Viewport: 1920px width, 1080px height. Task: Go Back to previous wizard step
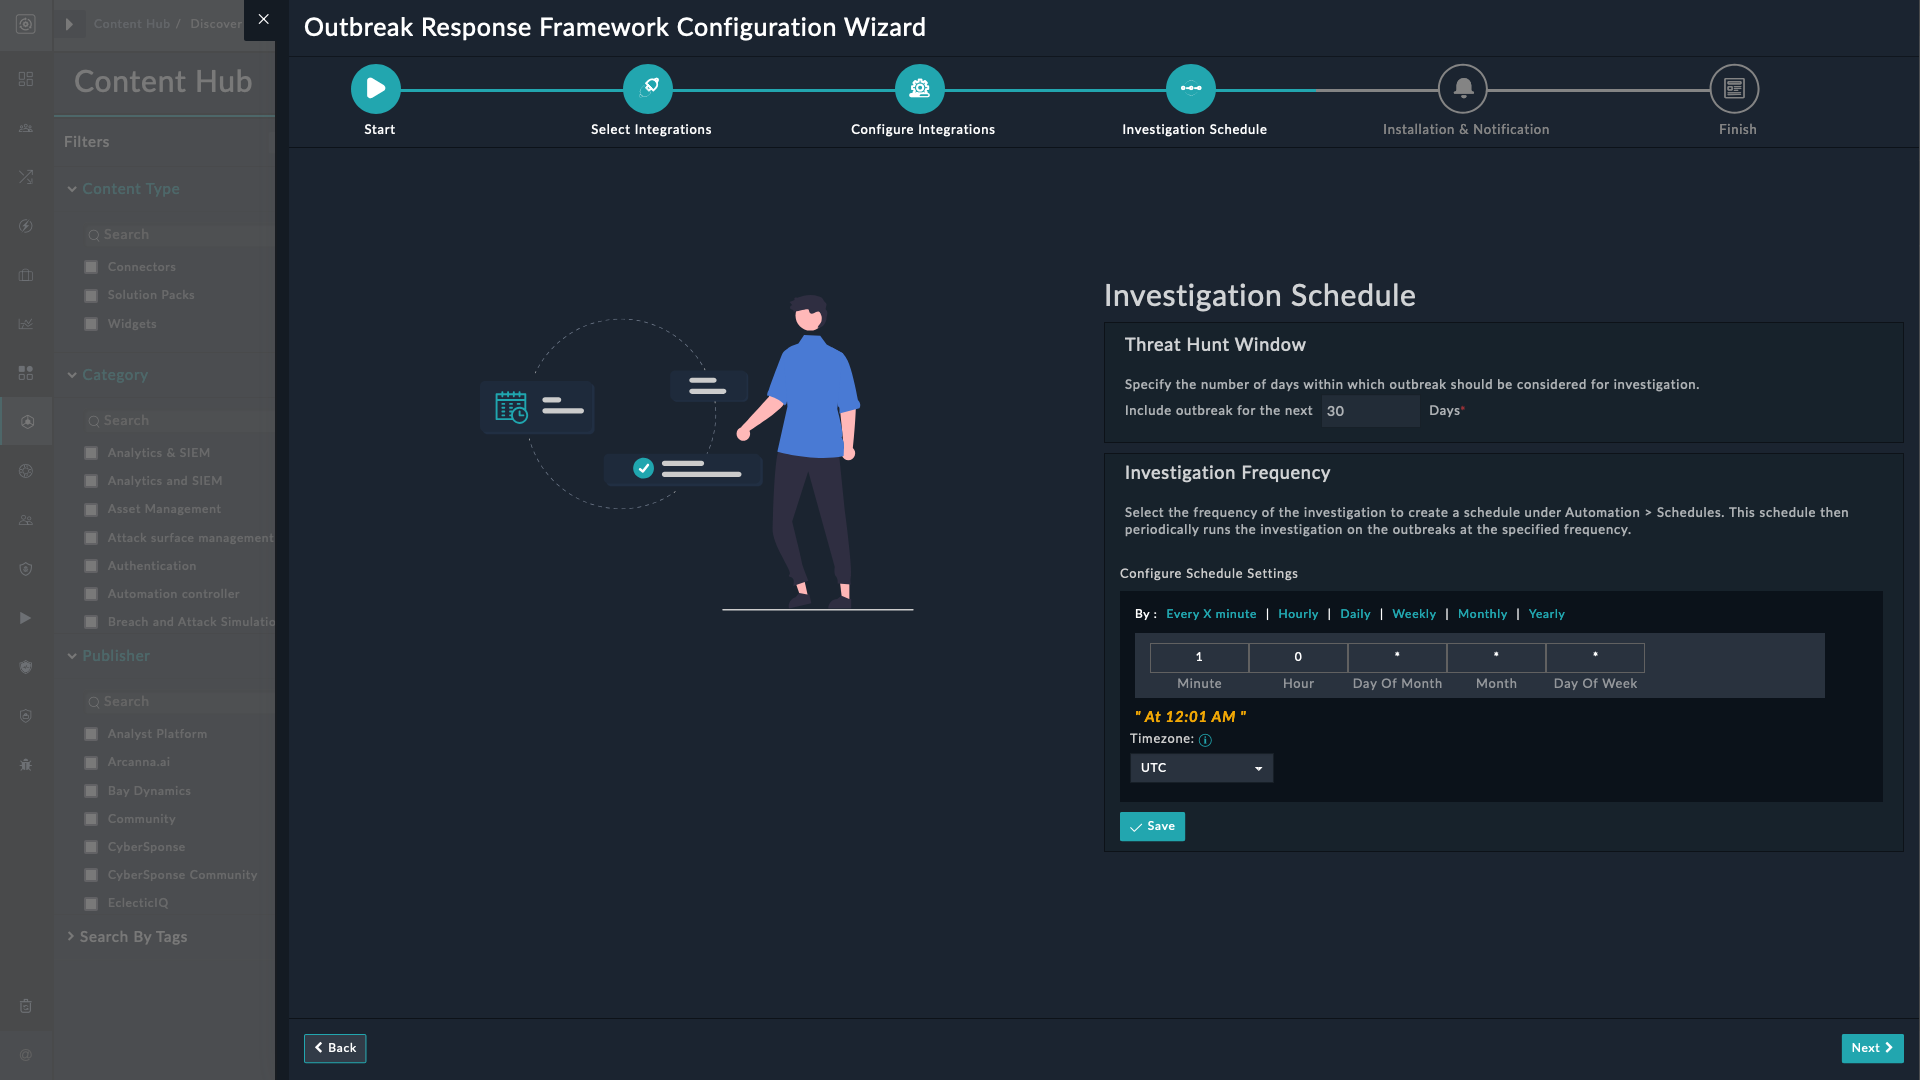click(x=335, y=1048)
